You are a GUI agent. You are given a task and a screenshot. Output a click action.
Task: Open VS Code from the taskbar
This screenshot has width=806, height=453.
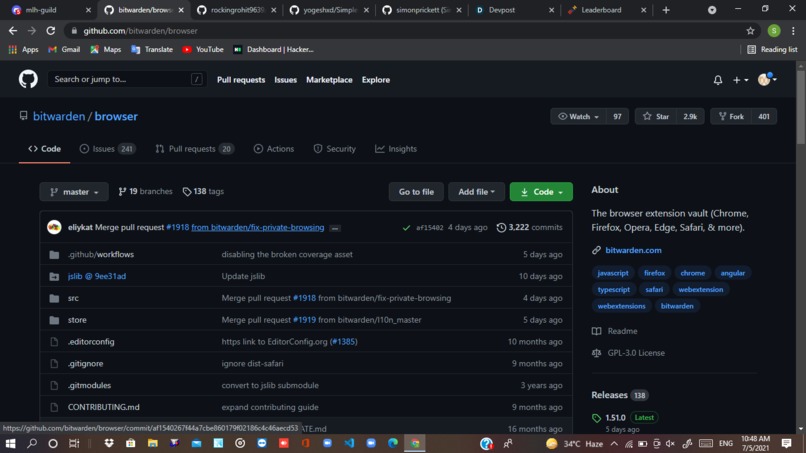click(349, 443)
